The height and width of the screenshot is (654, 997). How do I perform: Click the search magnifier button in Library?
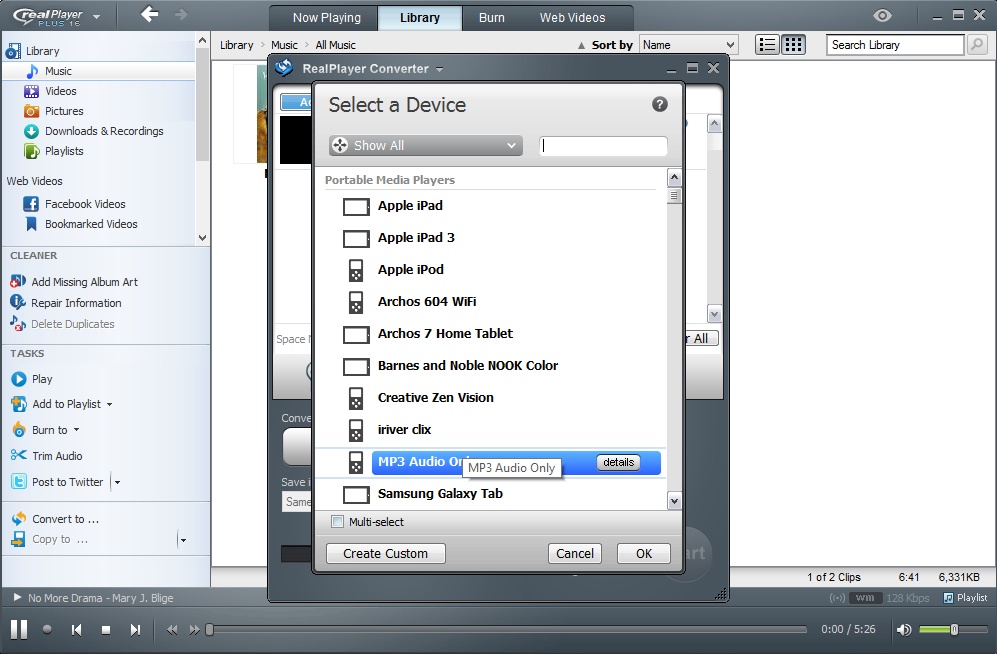click(977, 44)
